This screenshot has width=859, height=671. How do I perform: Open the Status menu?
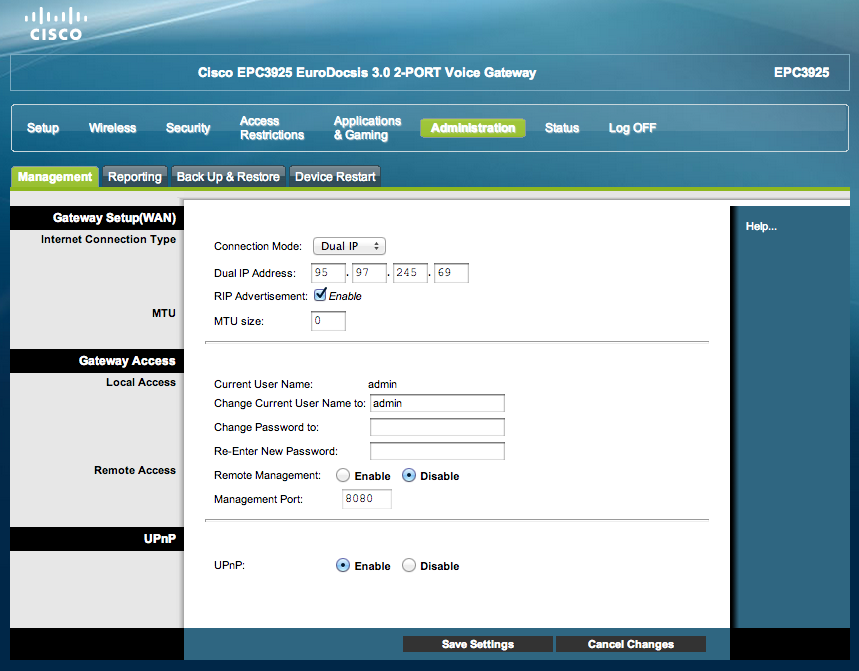coord(562,128)
